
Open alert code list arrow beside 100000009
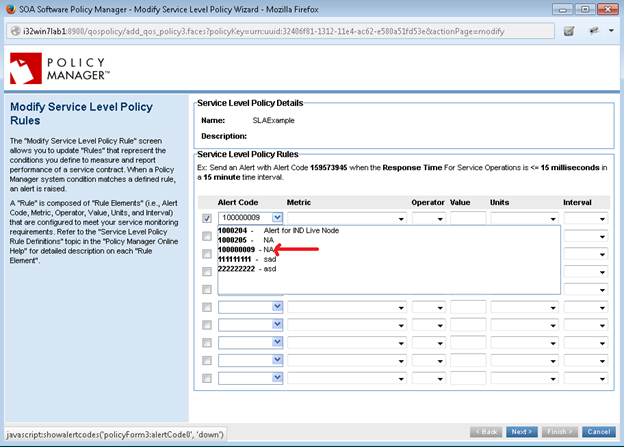click(277, 217)
